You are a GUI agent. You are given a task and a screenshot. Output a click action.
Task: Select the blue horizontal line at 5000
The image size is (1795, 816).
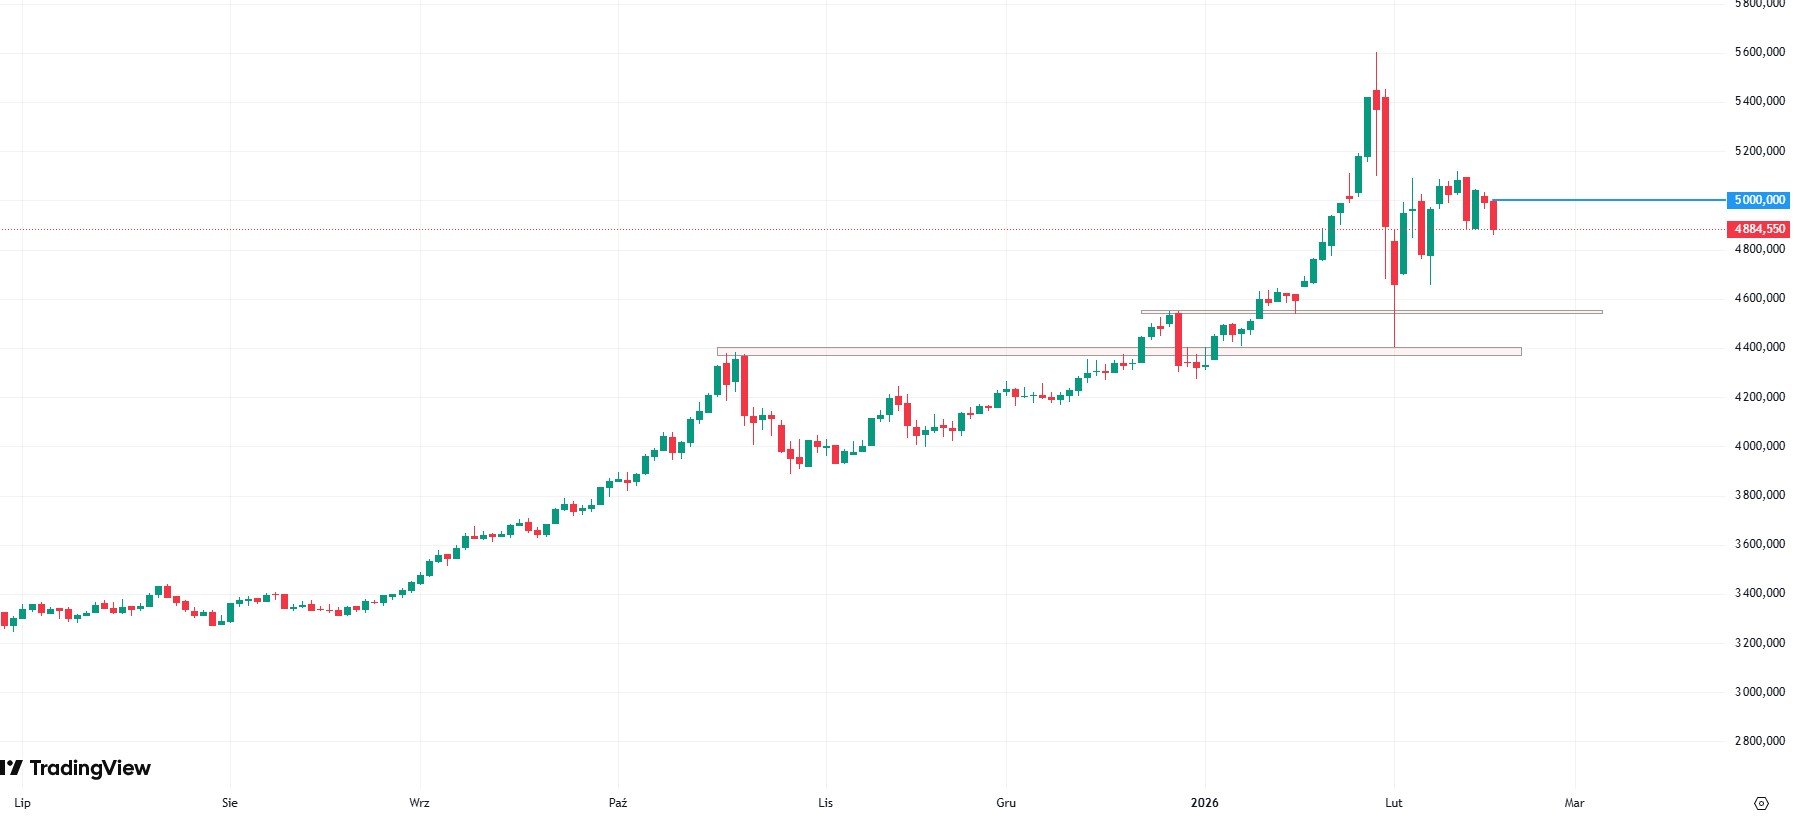(x=1610, y=200)
